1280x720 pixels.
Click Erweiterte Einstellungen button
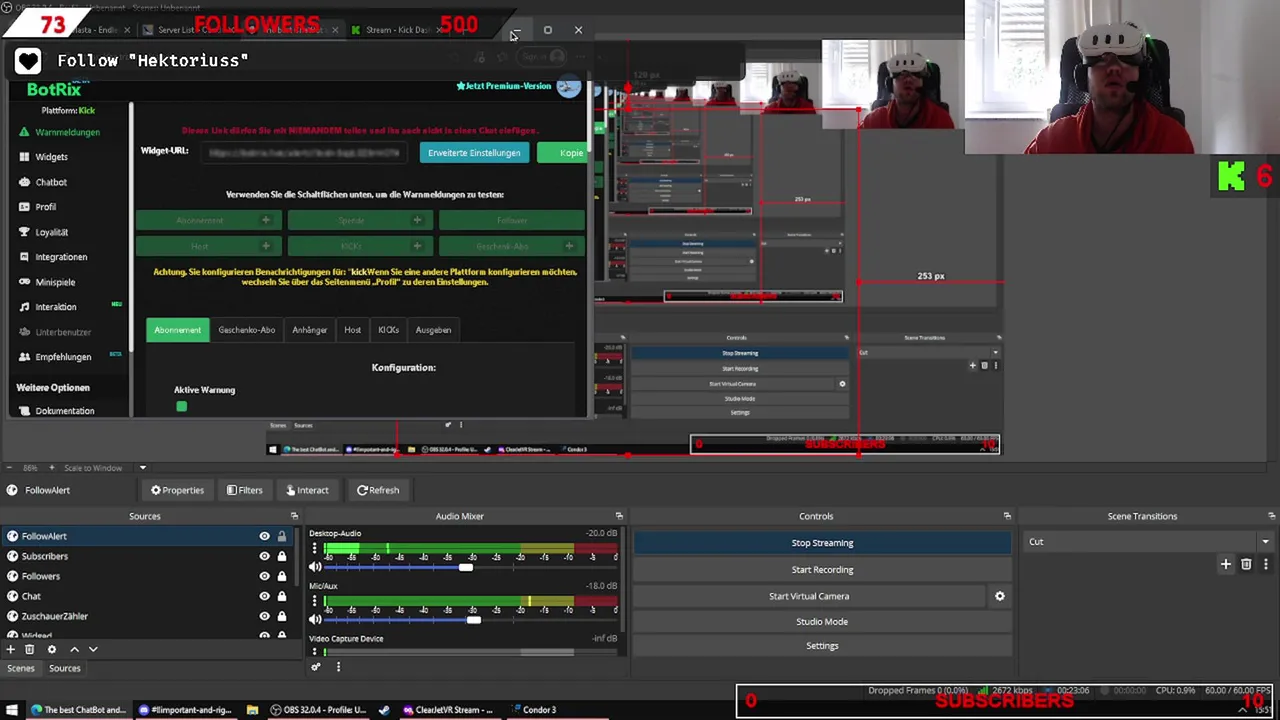474,153
